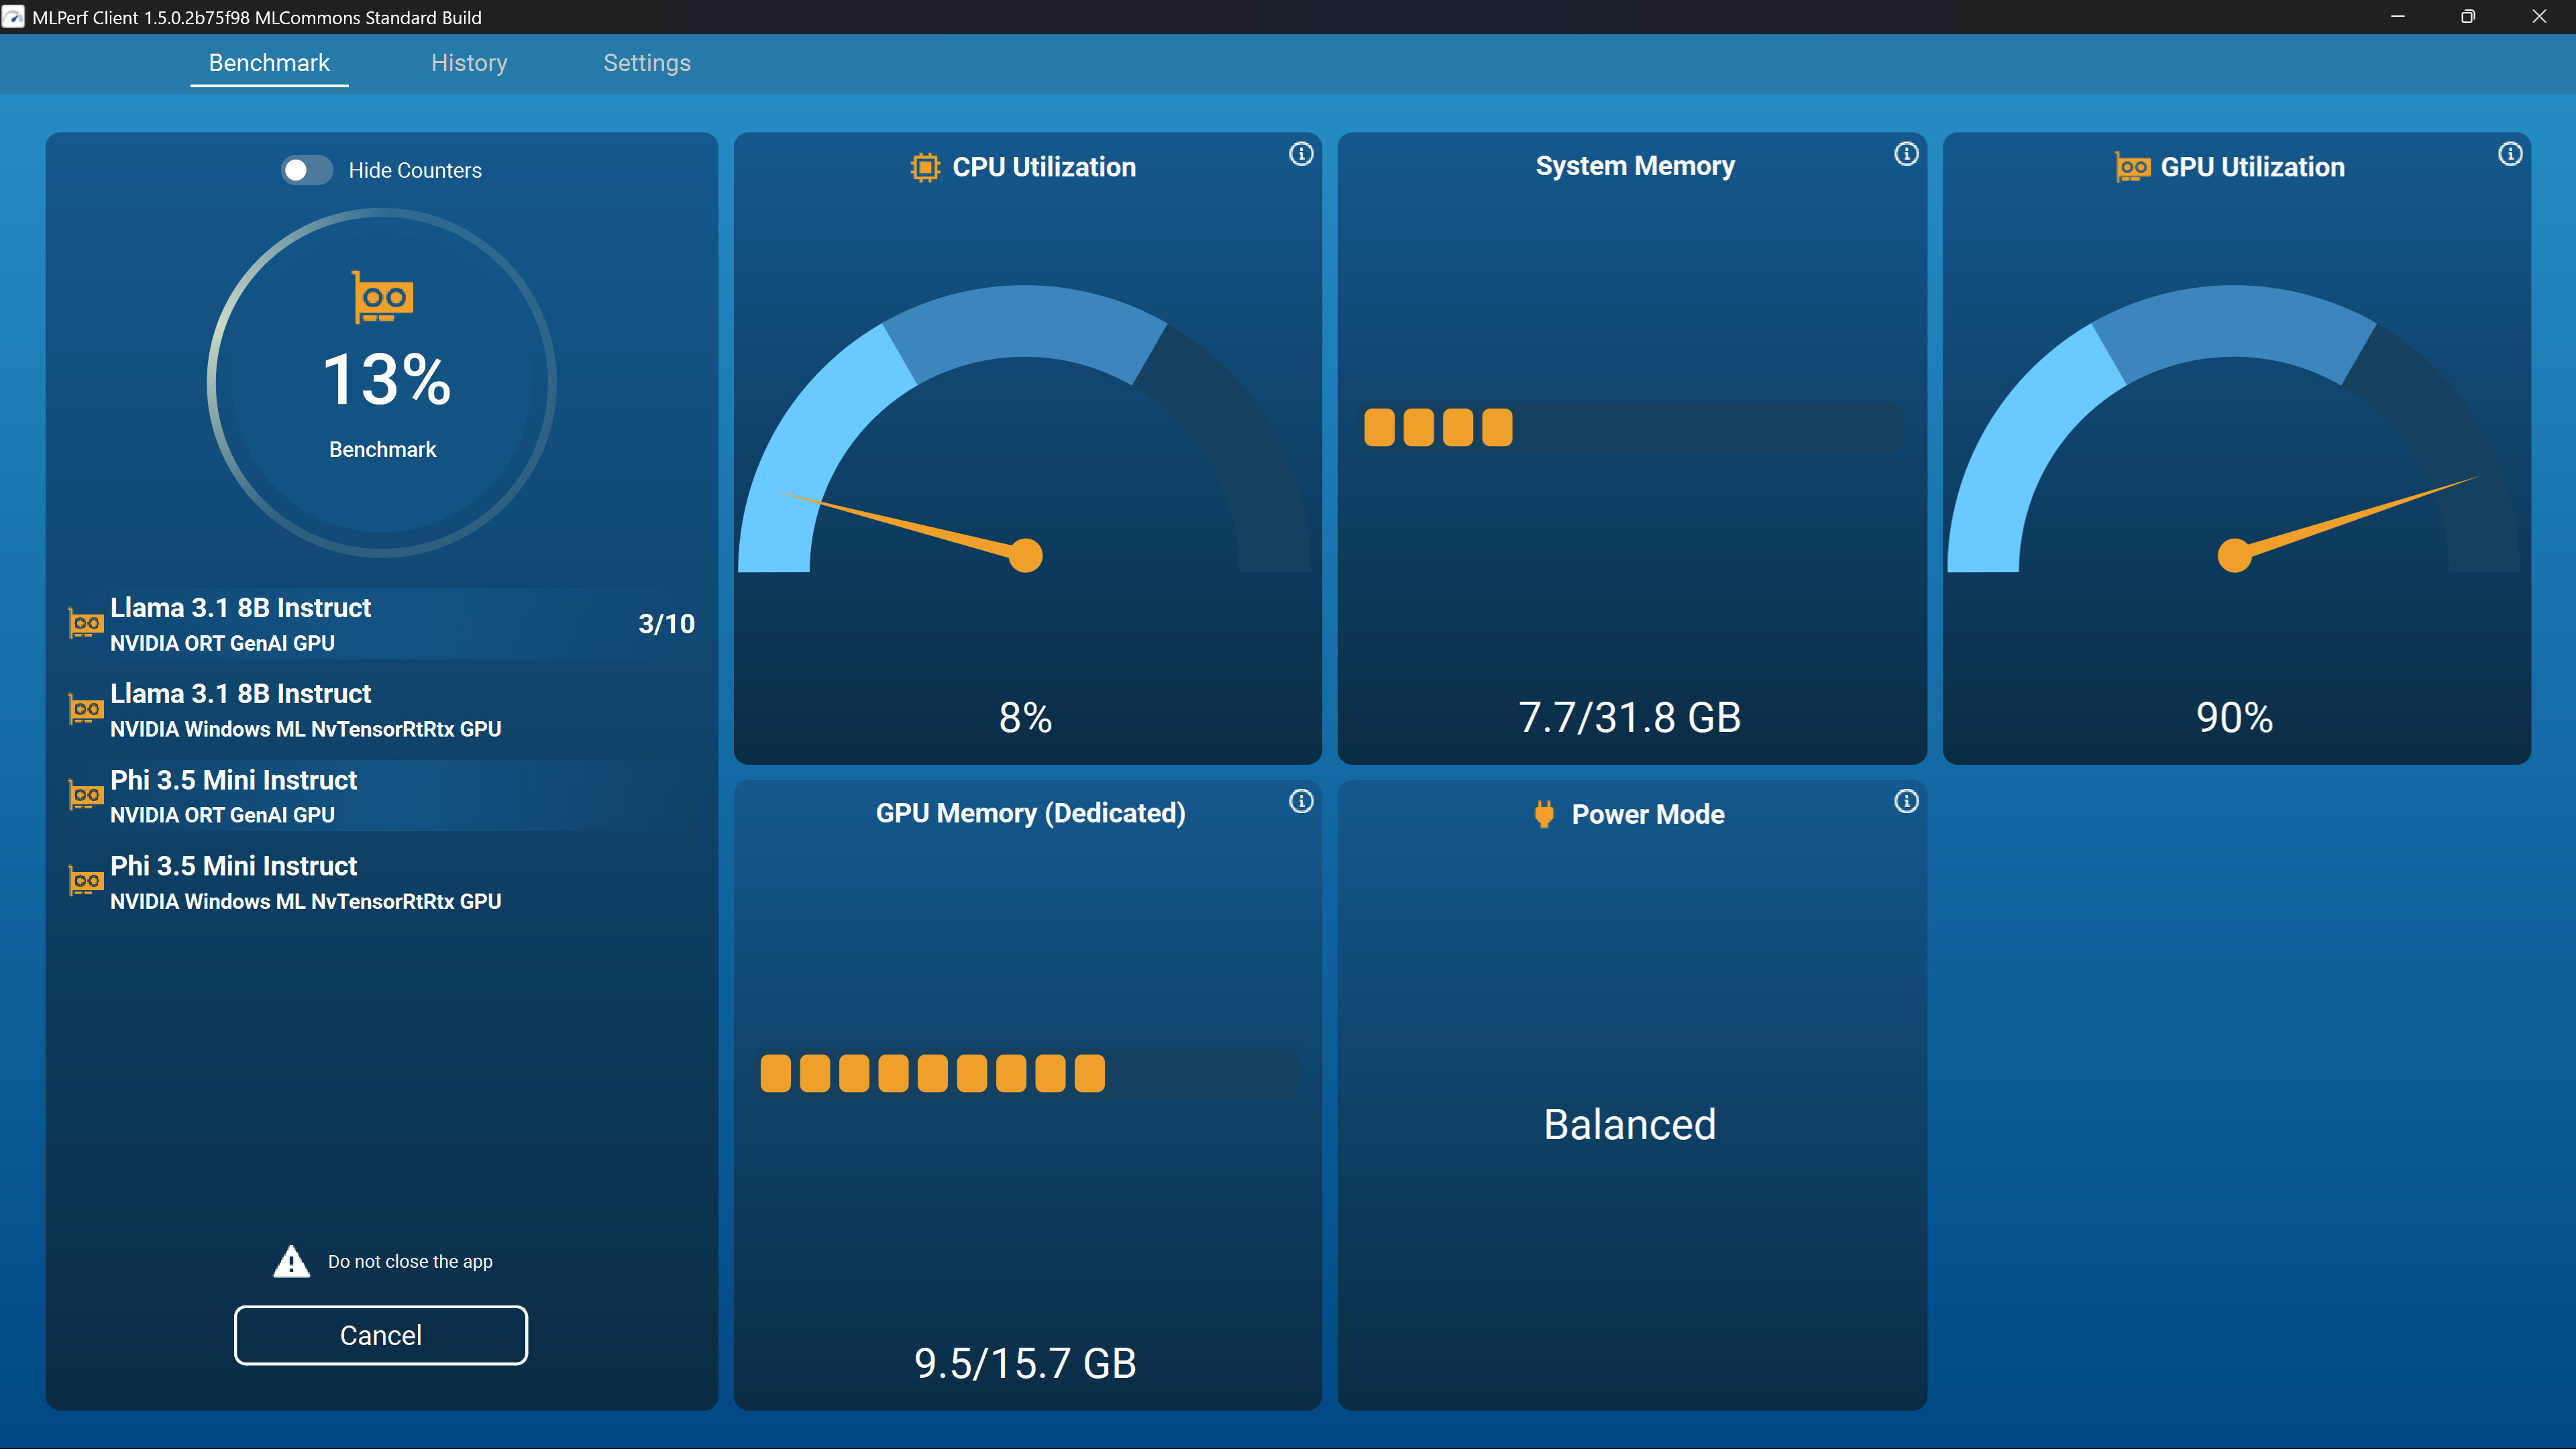Click the Power Mode info icon
Viewport: 2576px width, 1449px height.
1906,801
